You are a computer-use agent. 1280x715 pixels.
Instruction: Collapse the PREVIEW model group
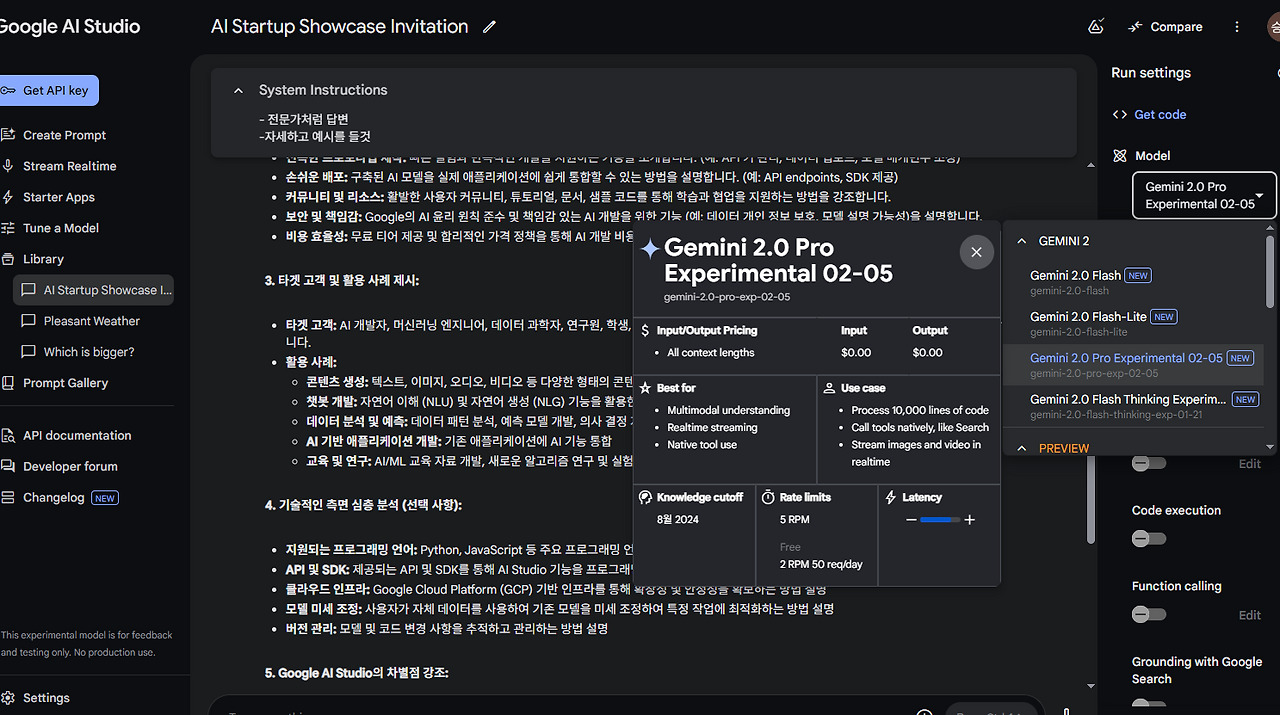pos(1022,448)
